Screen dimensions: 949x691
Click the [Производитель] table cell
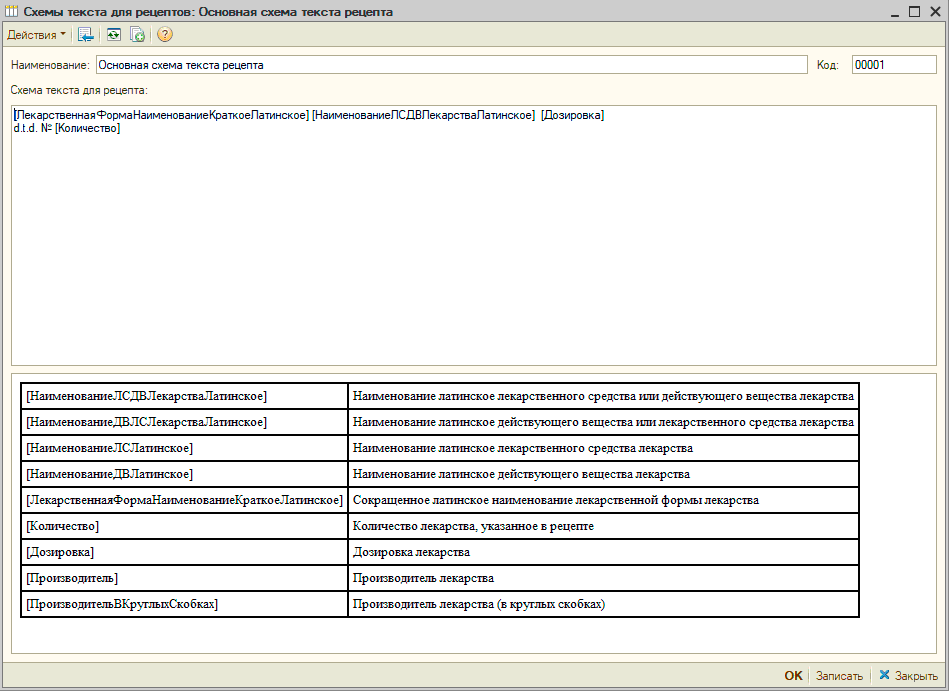tap(185, 578)
